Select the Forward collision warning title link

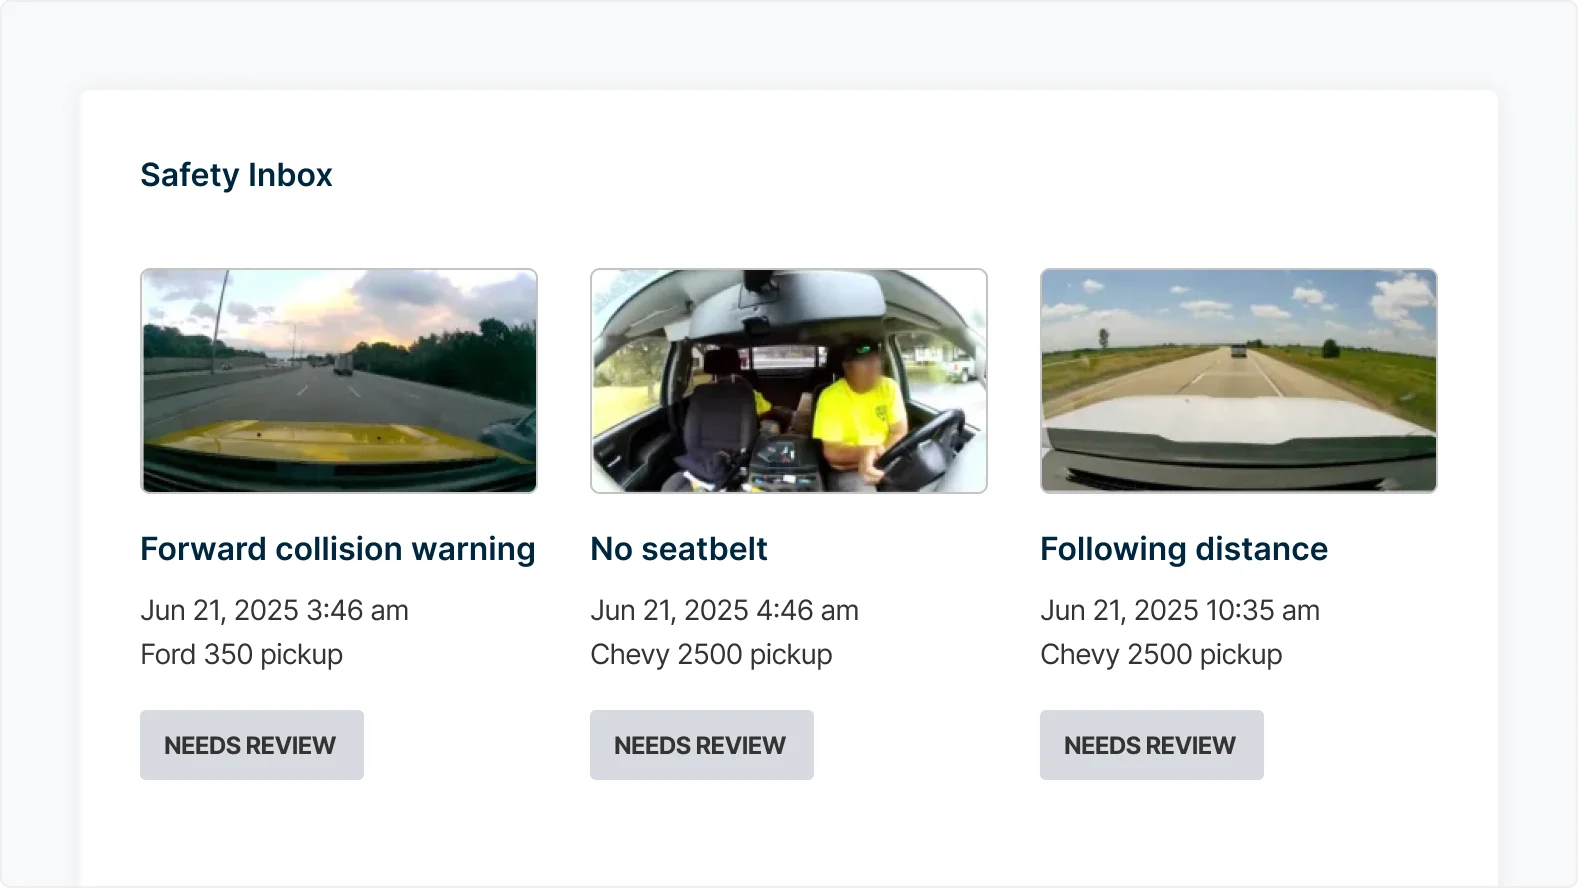(x=337, y=548)
